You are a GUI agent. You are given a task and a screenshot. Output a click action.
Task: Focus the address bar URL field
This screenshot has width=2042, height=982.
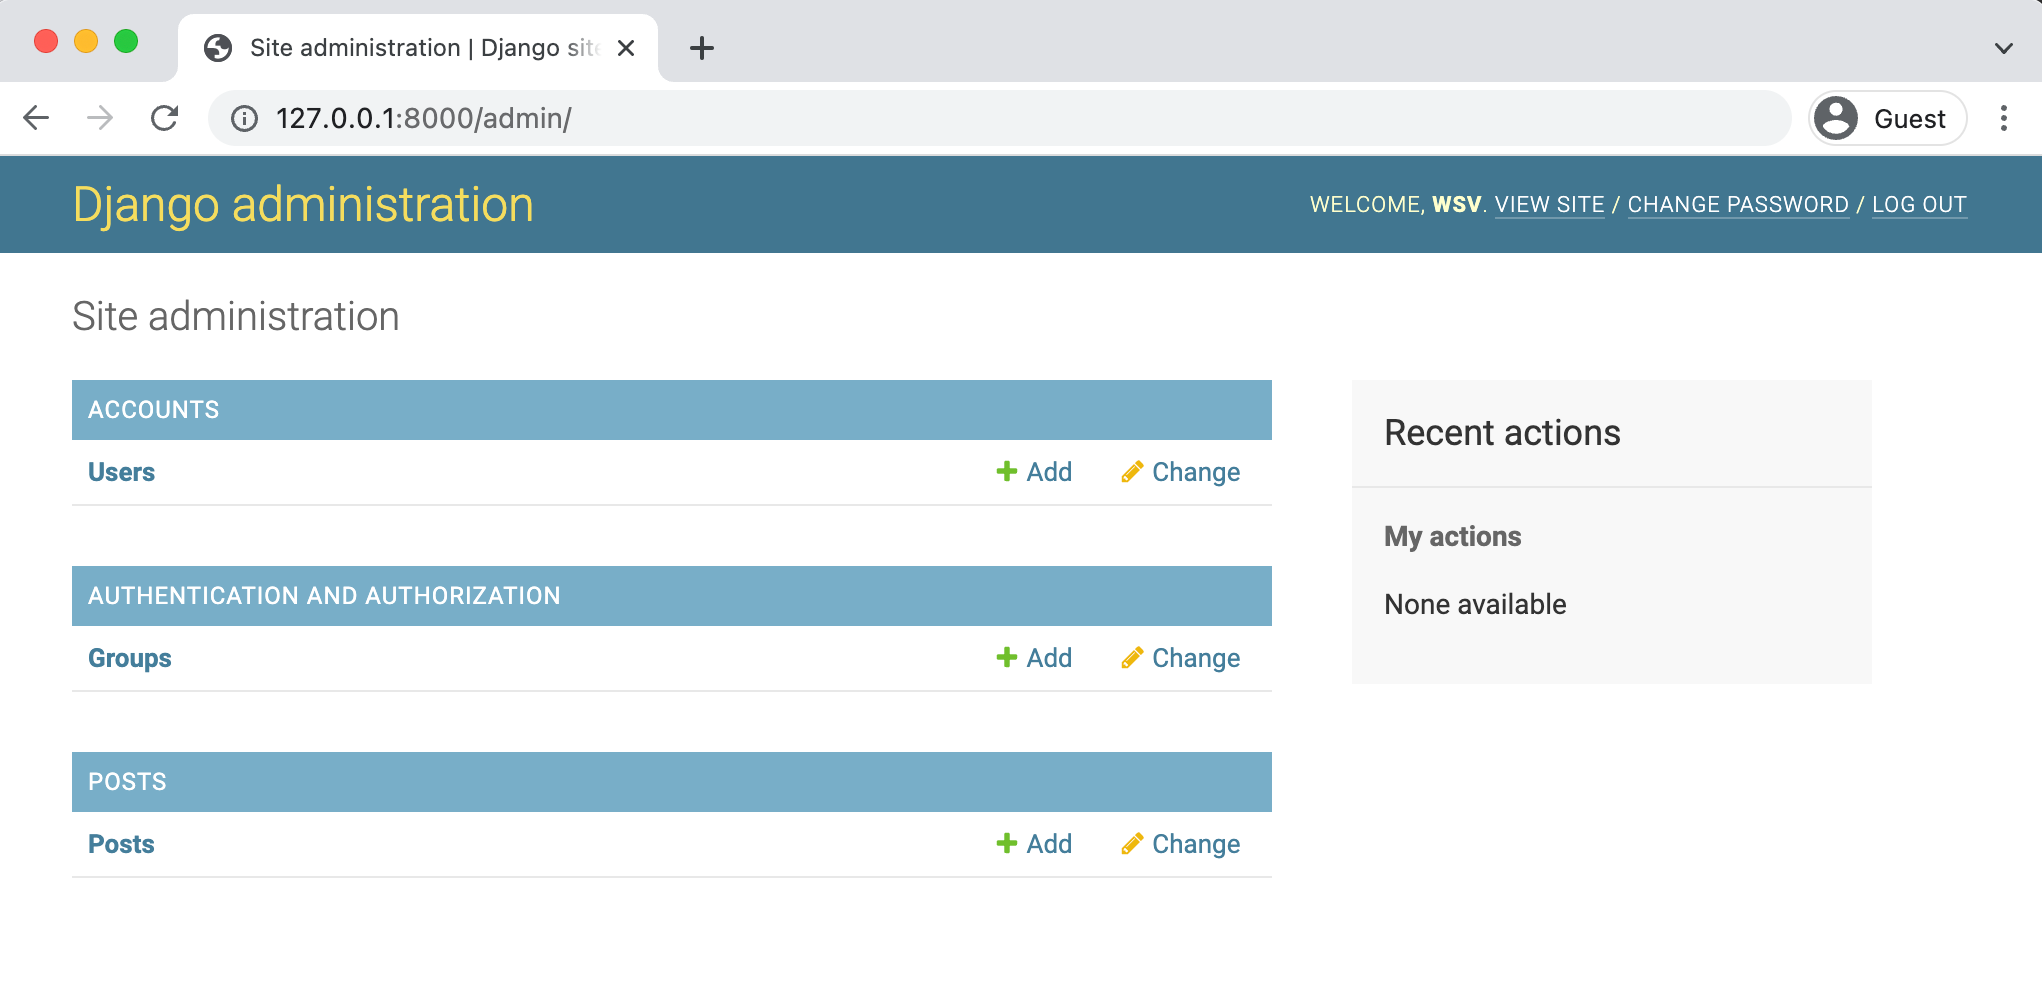(1000, 118)
